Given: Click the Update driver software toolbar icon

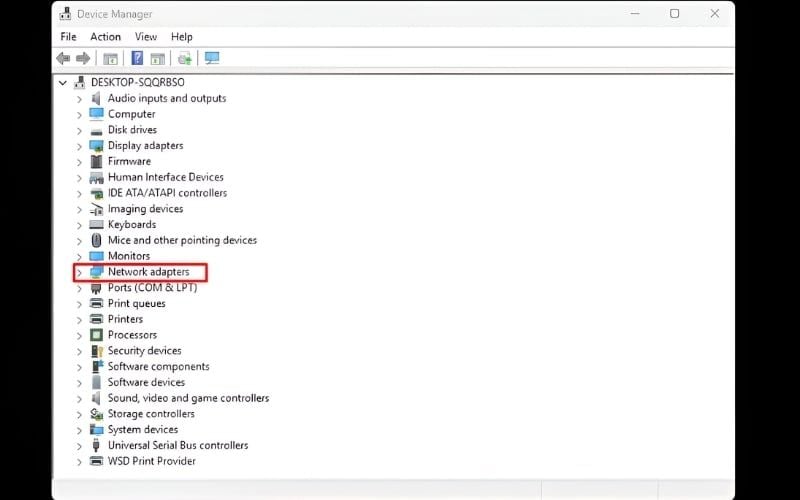Looking at the screenshot, I should (x=185, y=59).
